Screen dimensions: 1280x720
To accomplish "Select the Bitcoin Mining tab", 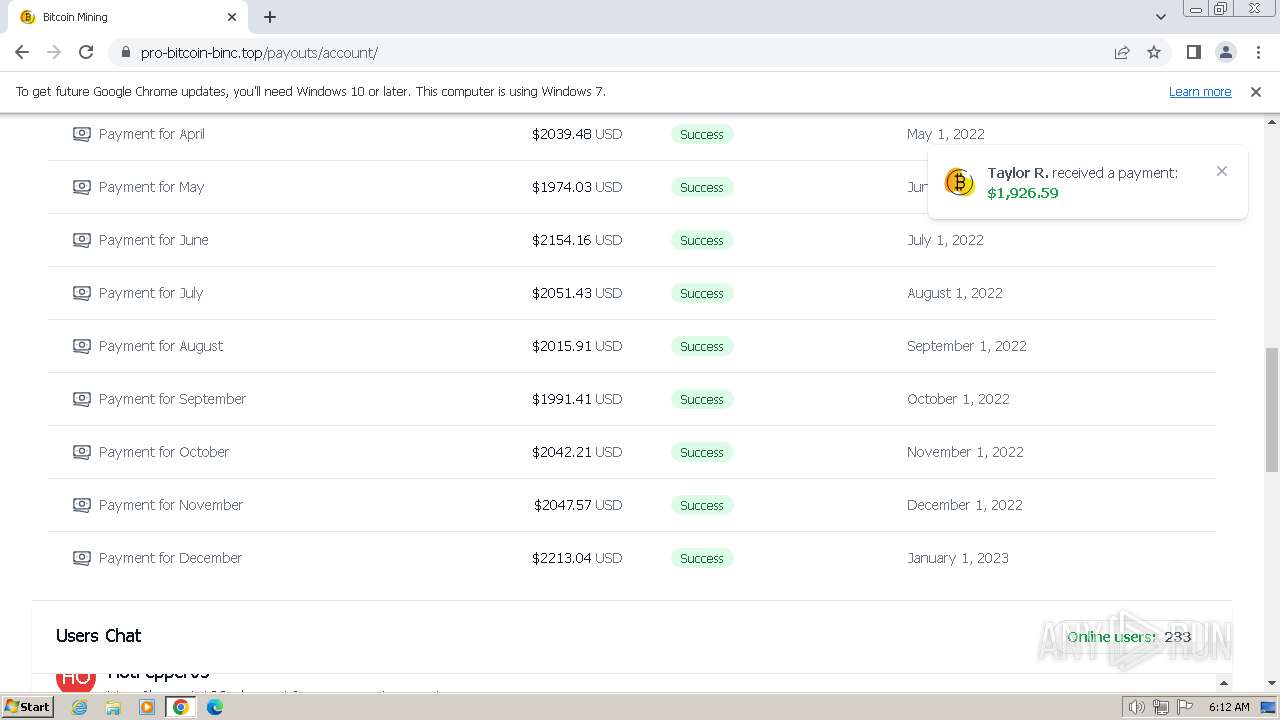I will click(126, 17).
